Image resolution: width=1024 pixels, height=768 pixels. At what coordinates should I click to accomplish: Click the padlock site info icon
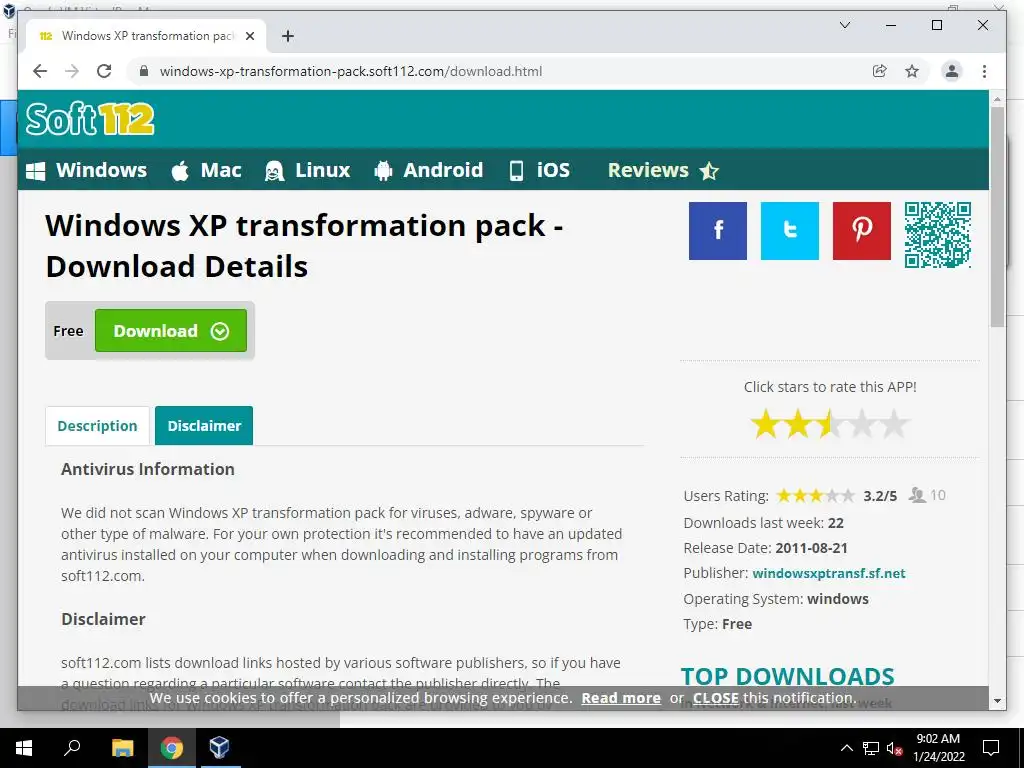point(144,71)
